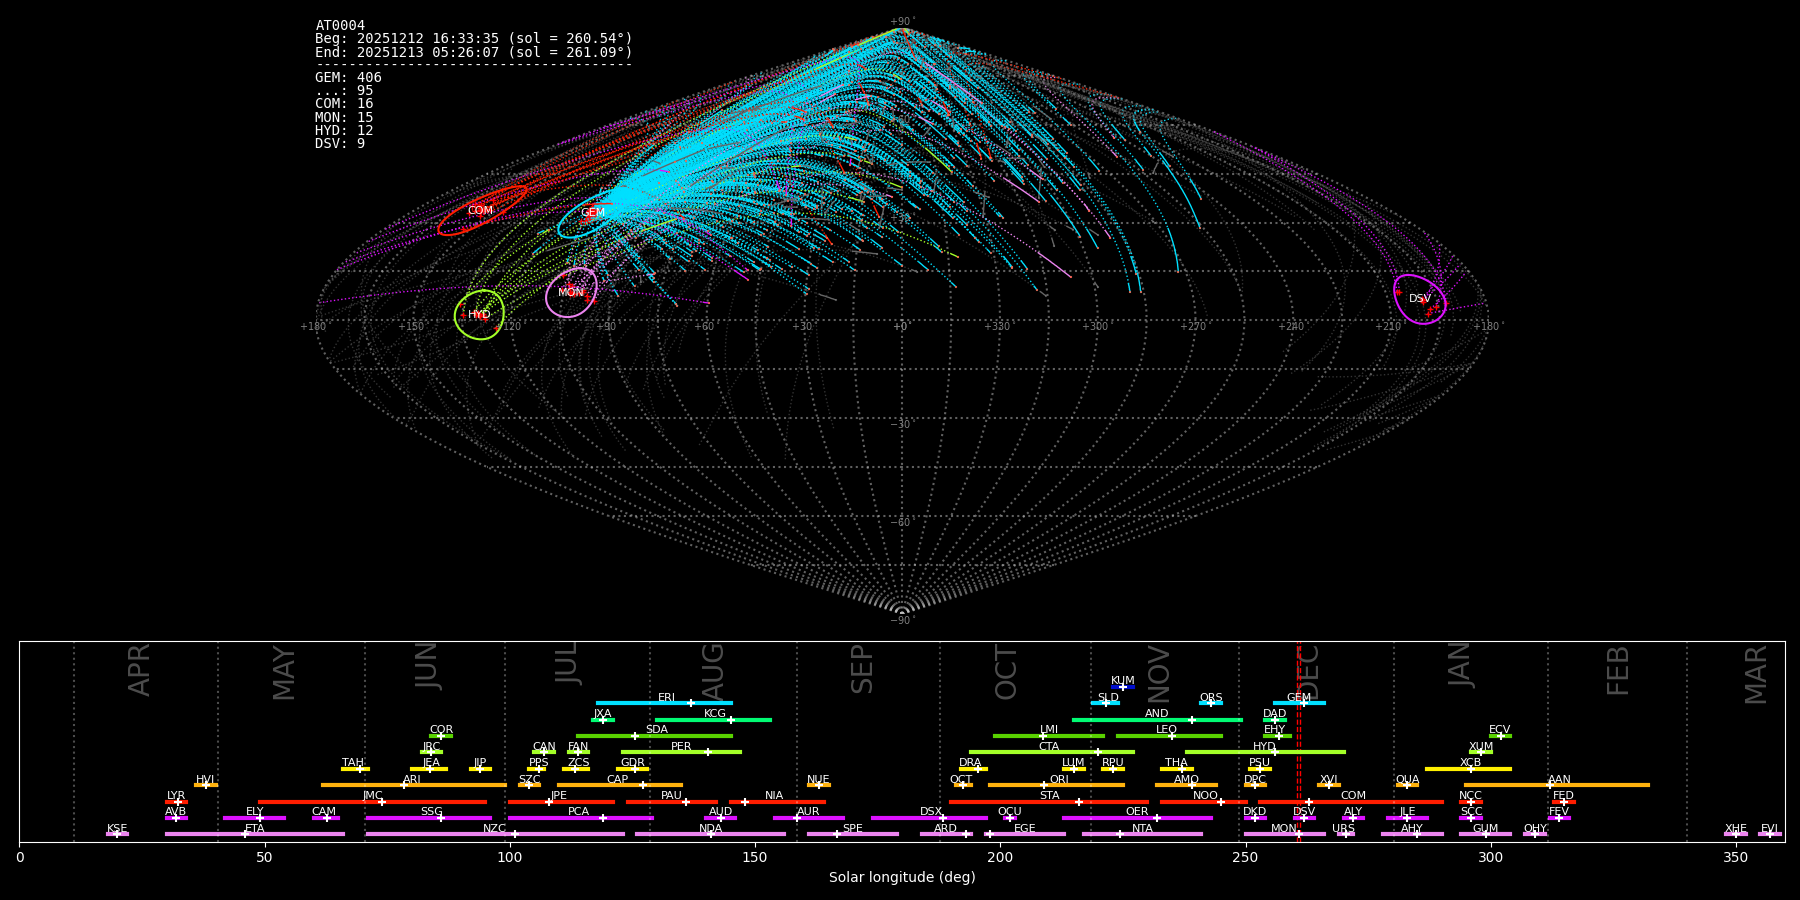Image resolution: width=1800 pixels, height=900 pixels.
Task: Click the 'DSV: 9' count in the legend
Action: (x=340, y=144)
